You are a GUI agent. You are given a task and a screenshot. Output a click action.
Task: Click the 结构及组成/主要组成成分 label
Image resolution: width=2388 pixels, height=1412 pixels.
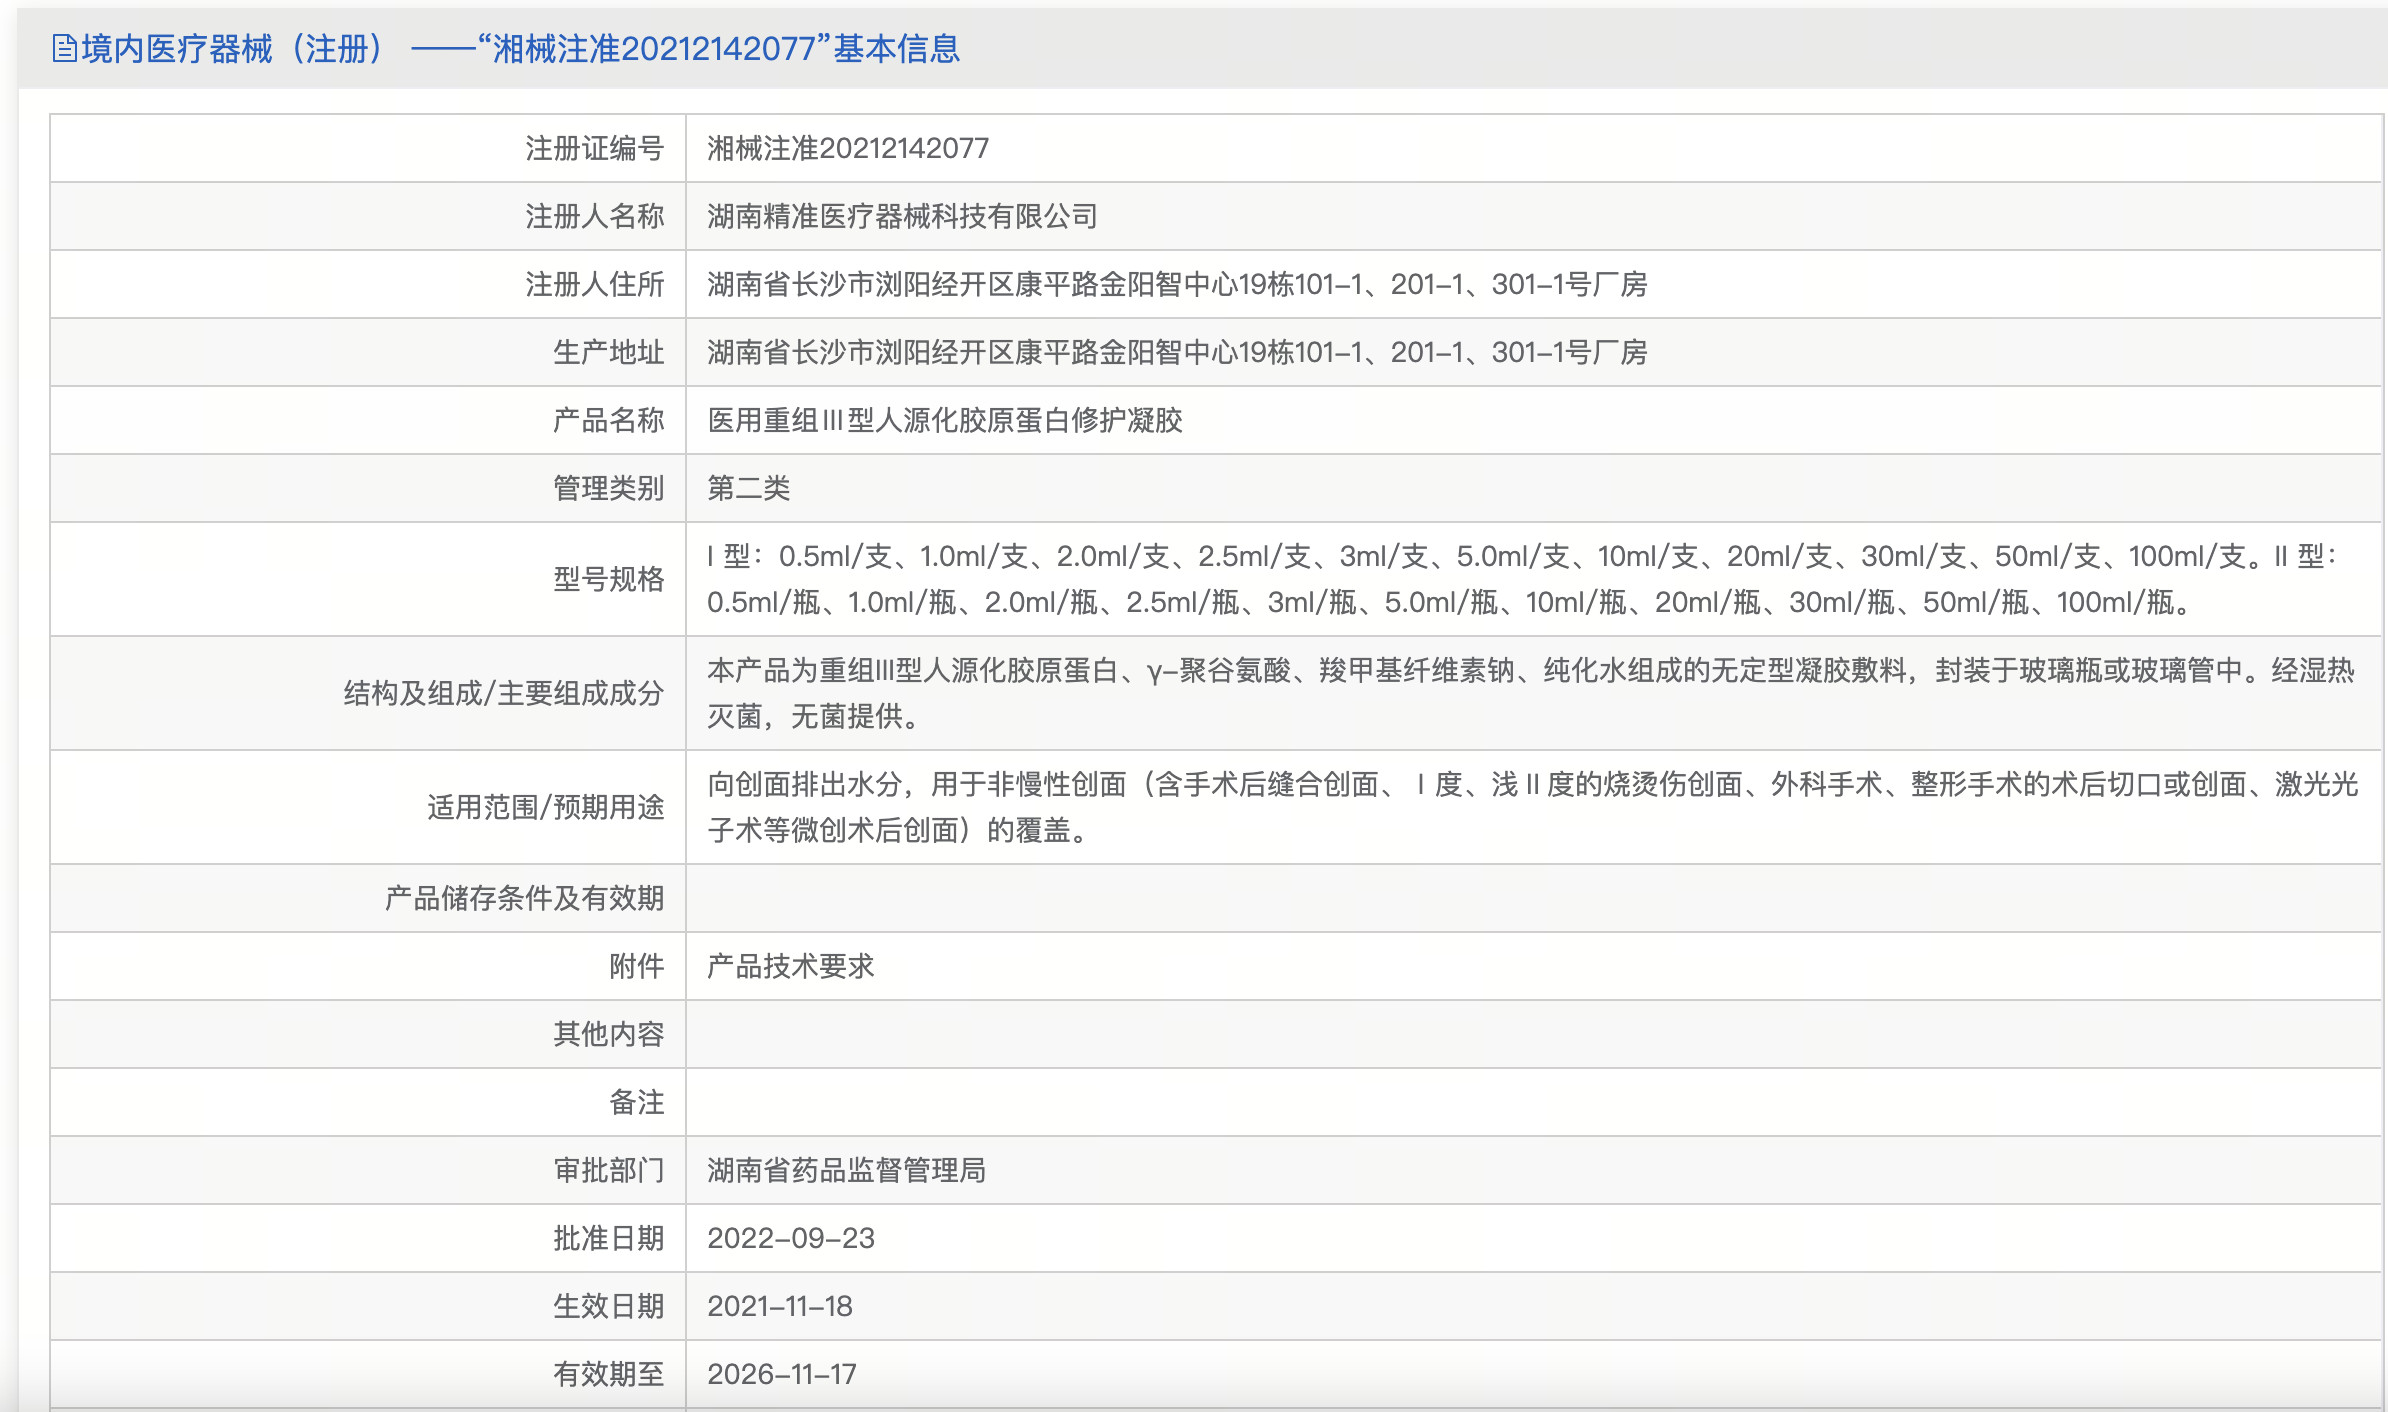coord(504,693)
